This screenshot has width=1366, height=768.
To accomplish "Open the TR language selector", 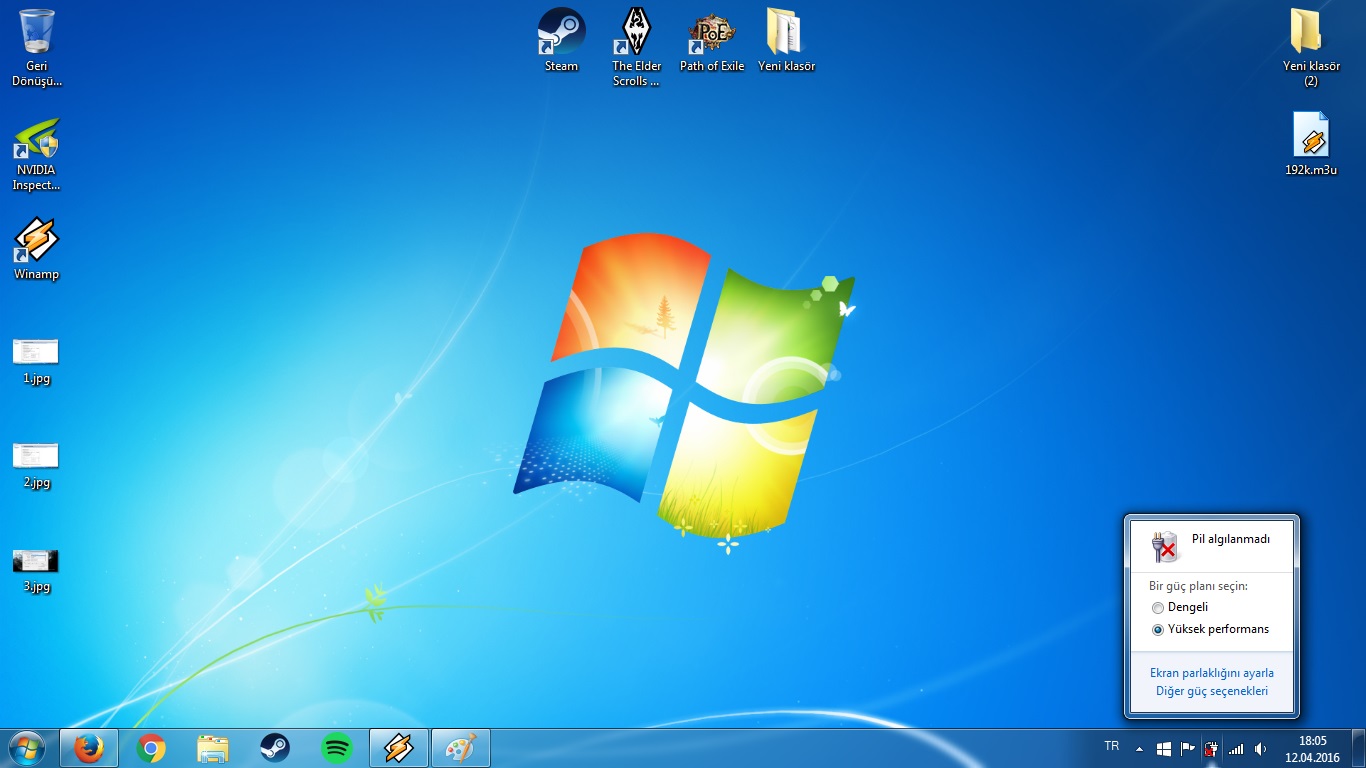I will click(1111, 747).
